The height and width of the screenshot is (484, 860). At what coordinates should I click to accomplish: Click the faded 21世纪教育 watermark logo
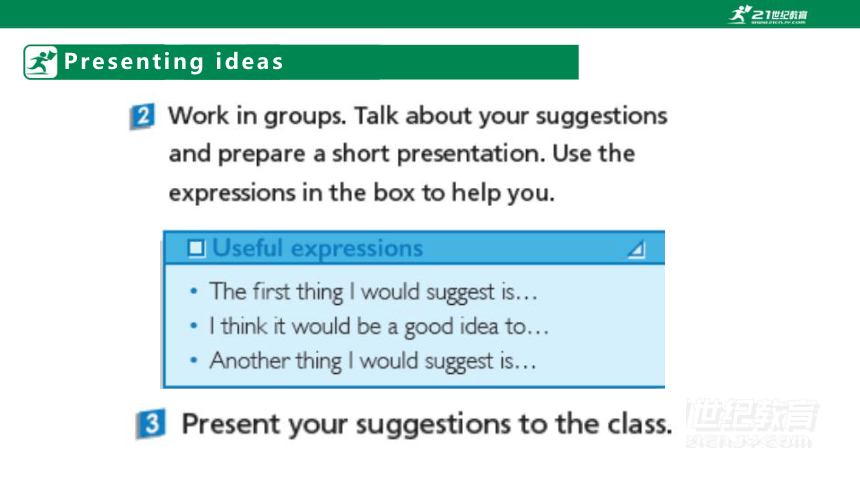[x=751, y=423]
